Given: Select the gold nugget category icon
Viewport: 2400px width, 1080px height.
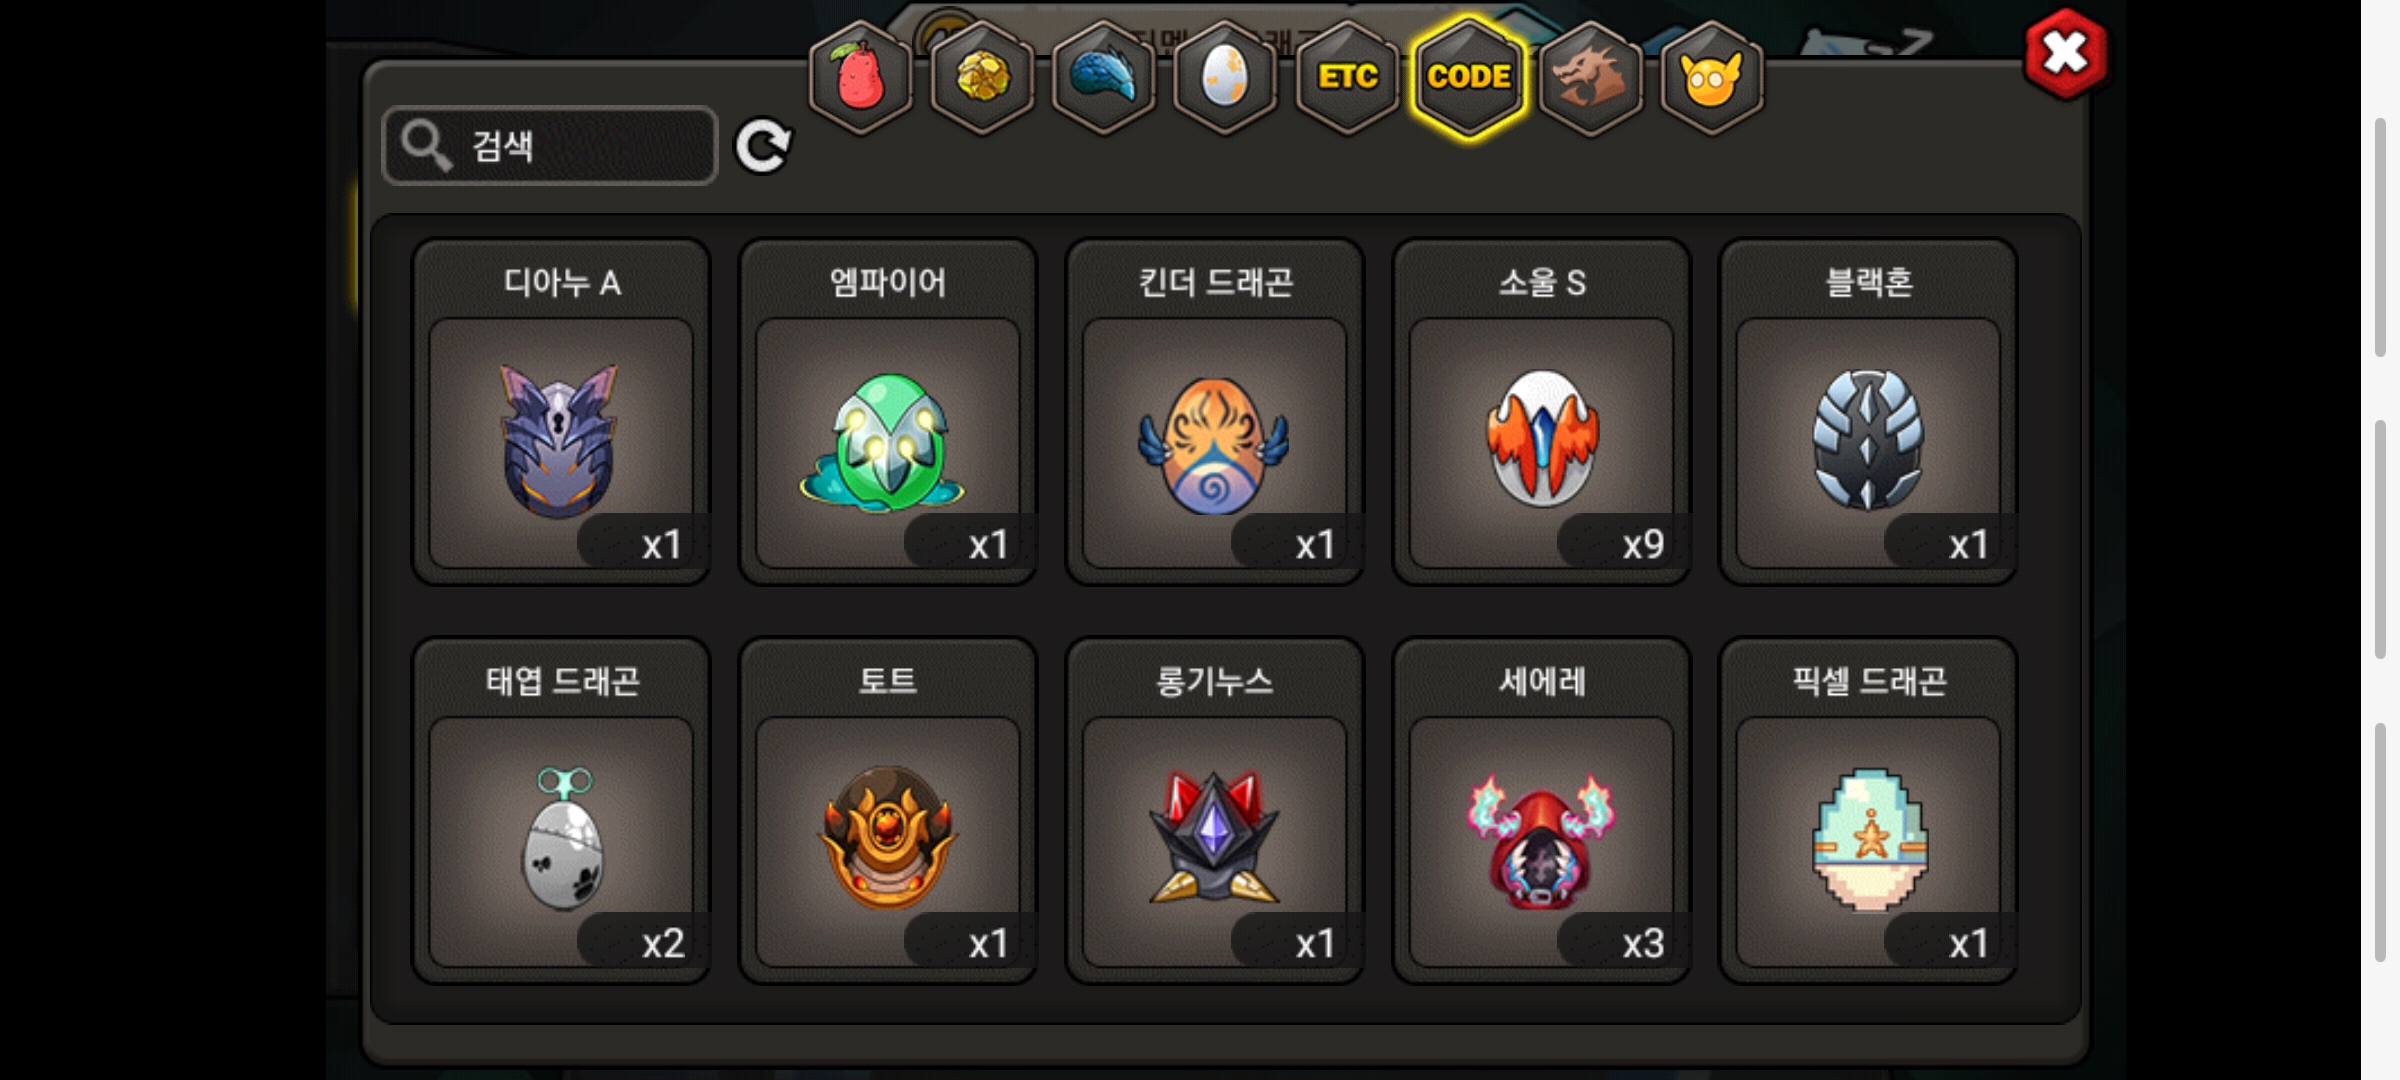Looking at the screenshot, I should click(982, 78).
